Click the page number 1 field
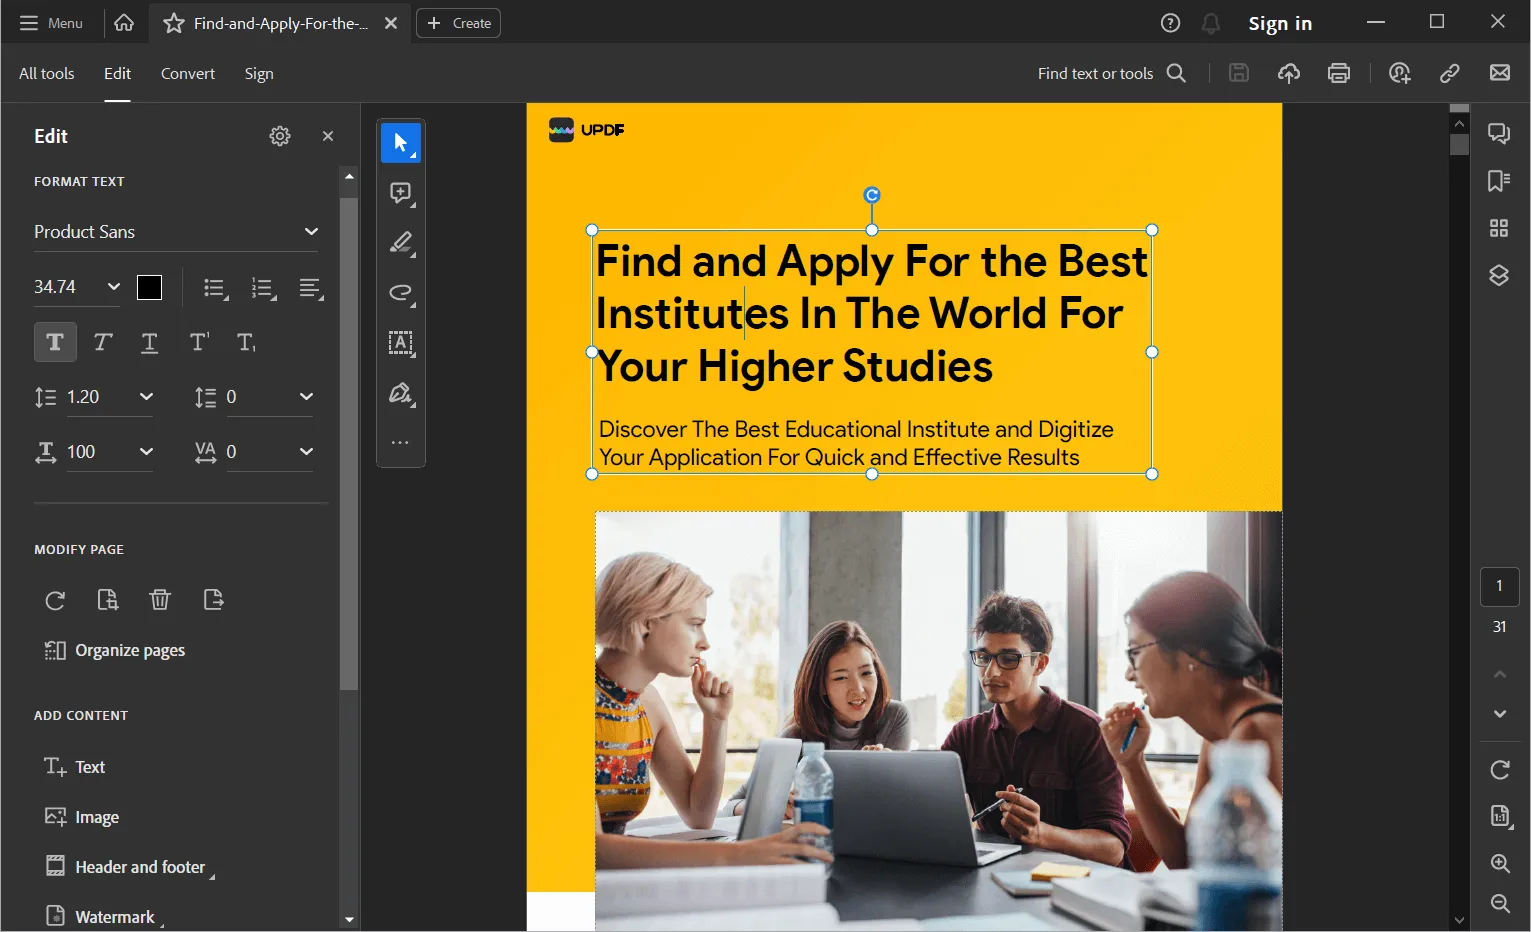This screenshot has width=1531, height=932. tap(1498, 587)
